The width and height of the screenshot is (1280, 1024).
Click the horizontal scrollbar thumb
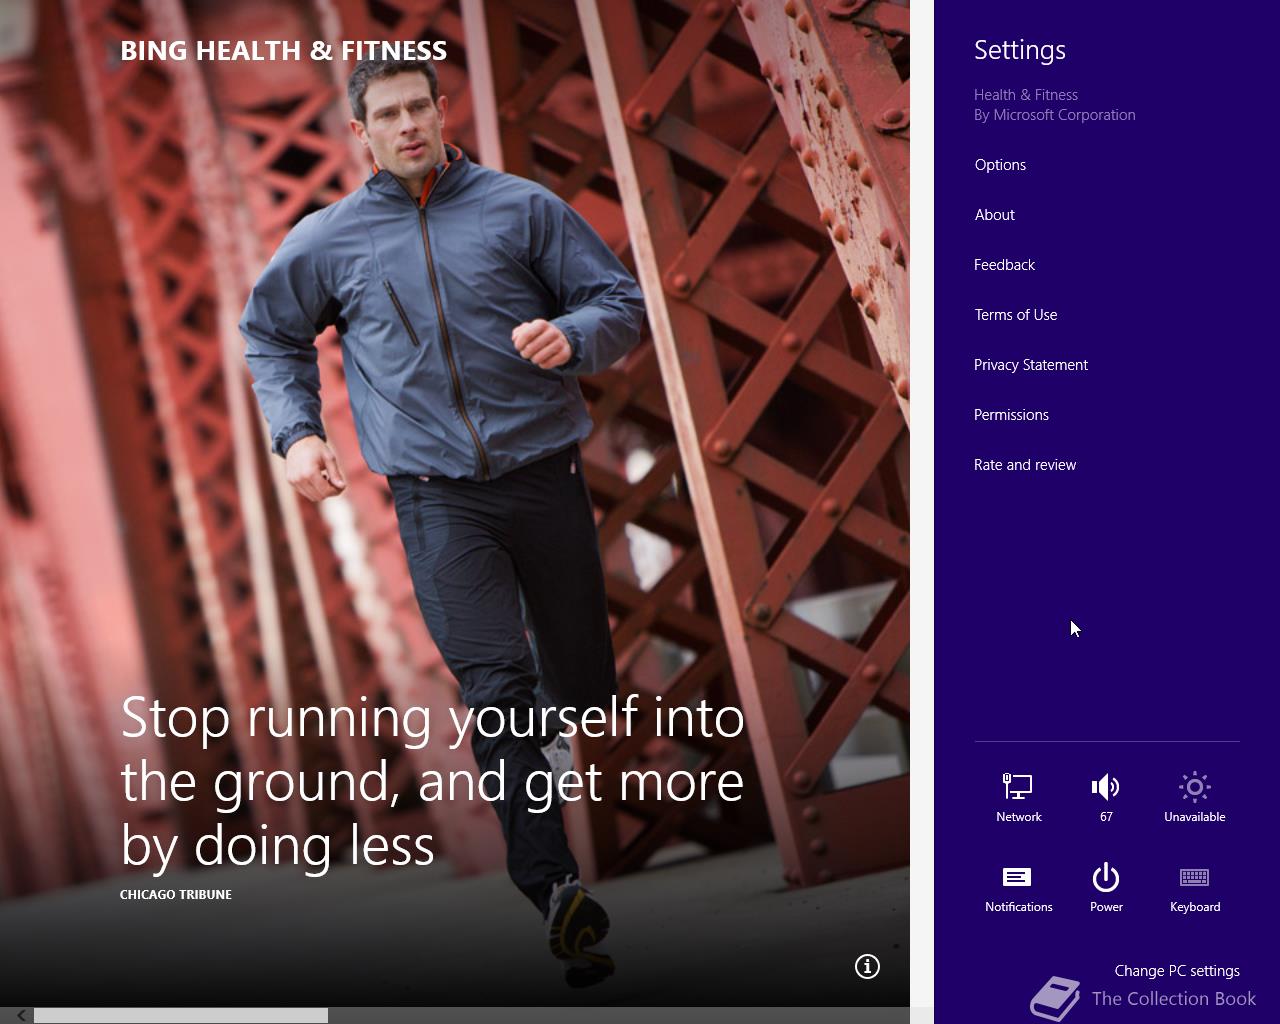181,1015
